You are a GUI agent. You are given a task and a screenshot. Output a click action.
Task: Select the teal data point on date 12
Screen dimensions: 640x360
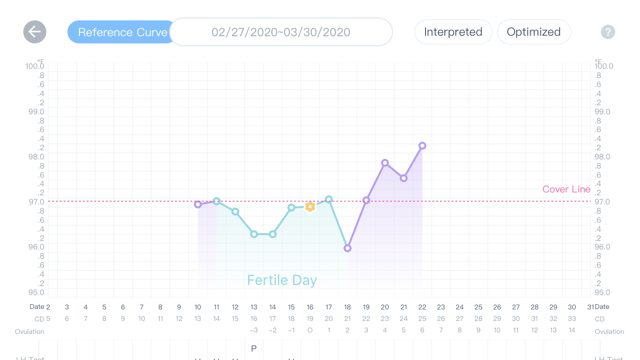coord(235,211)
